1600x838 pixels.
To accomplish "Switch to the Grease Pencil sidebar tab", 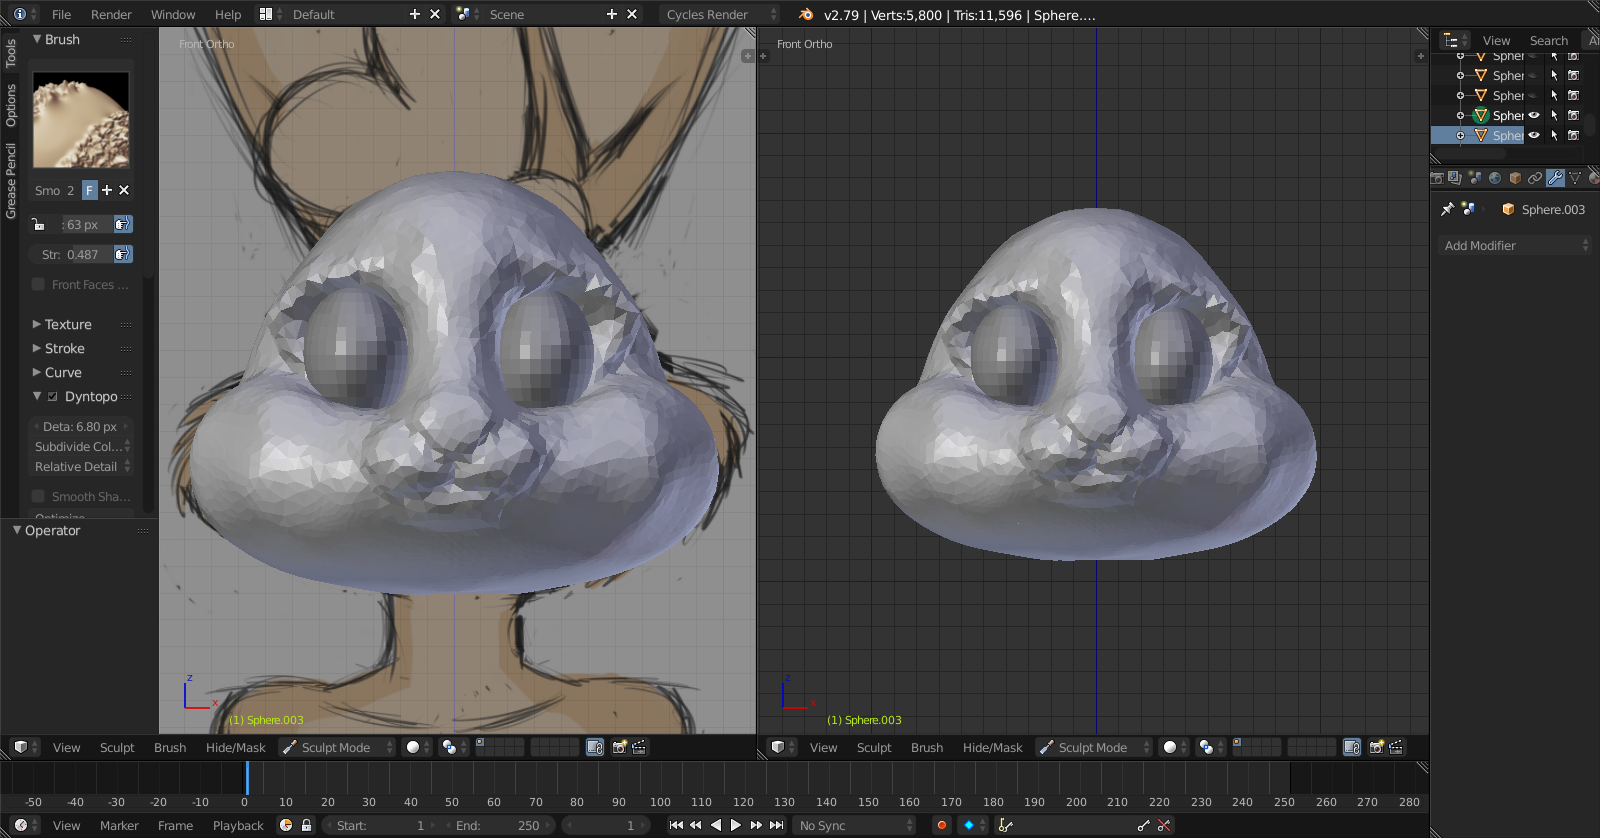I will tap(11, 180).
